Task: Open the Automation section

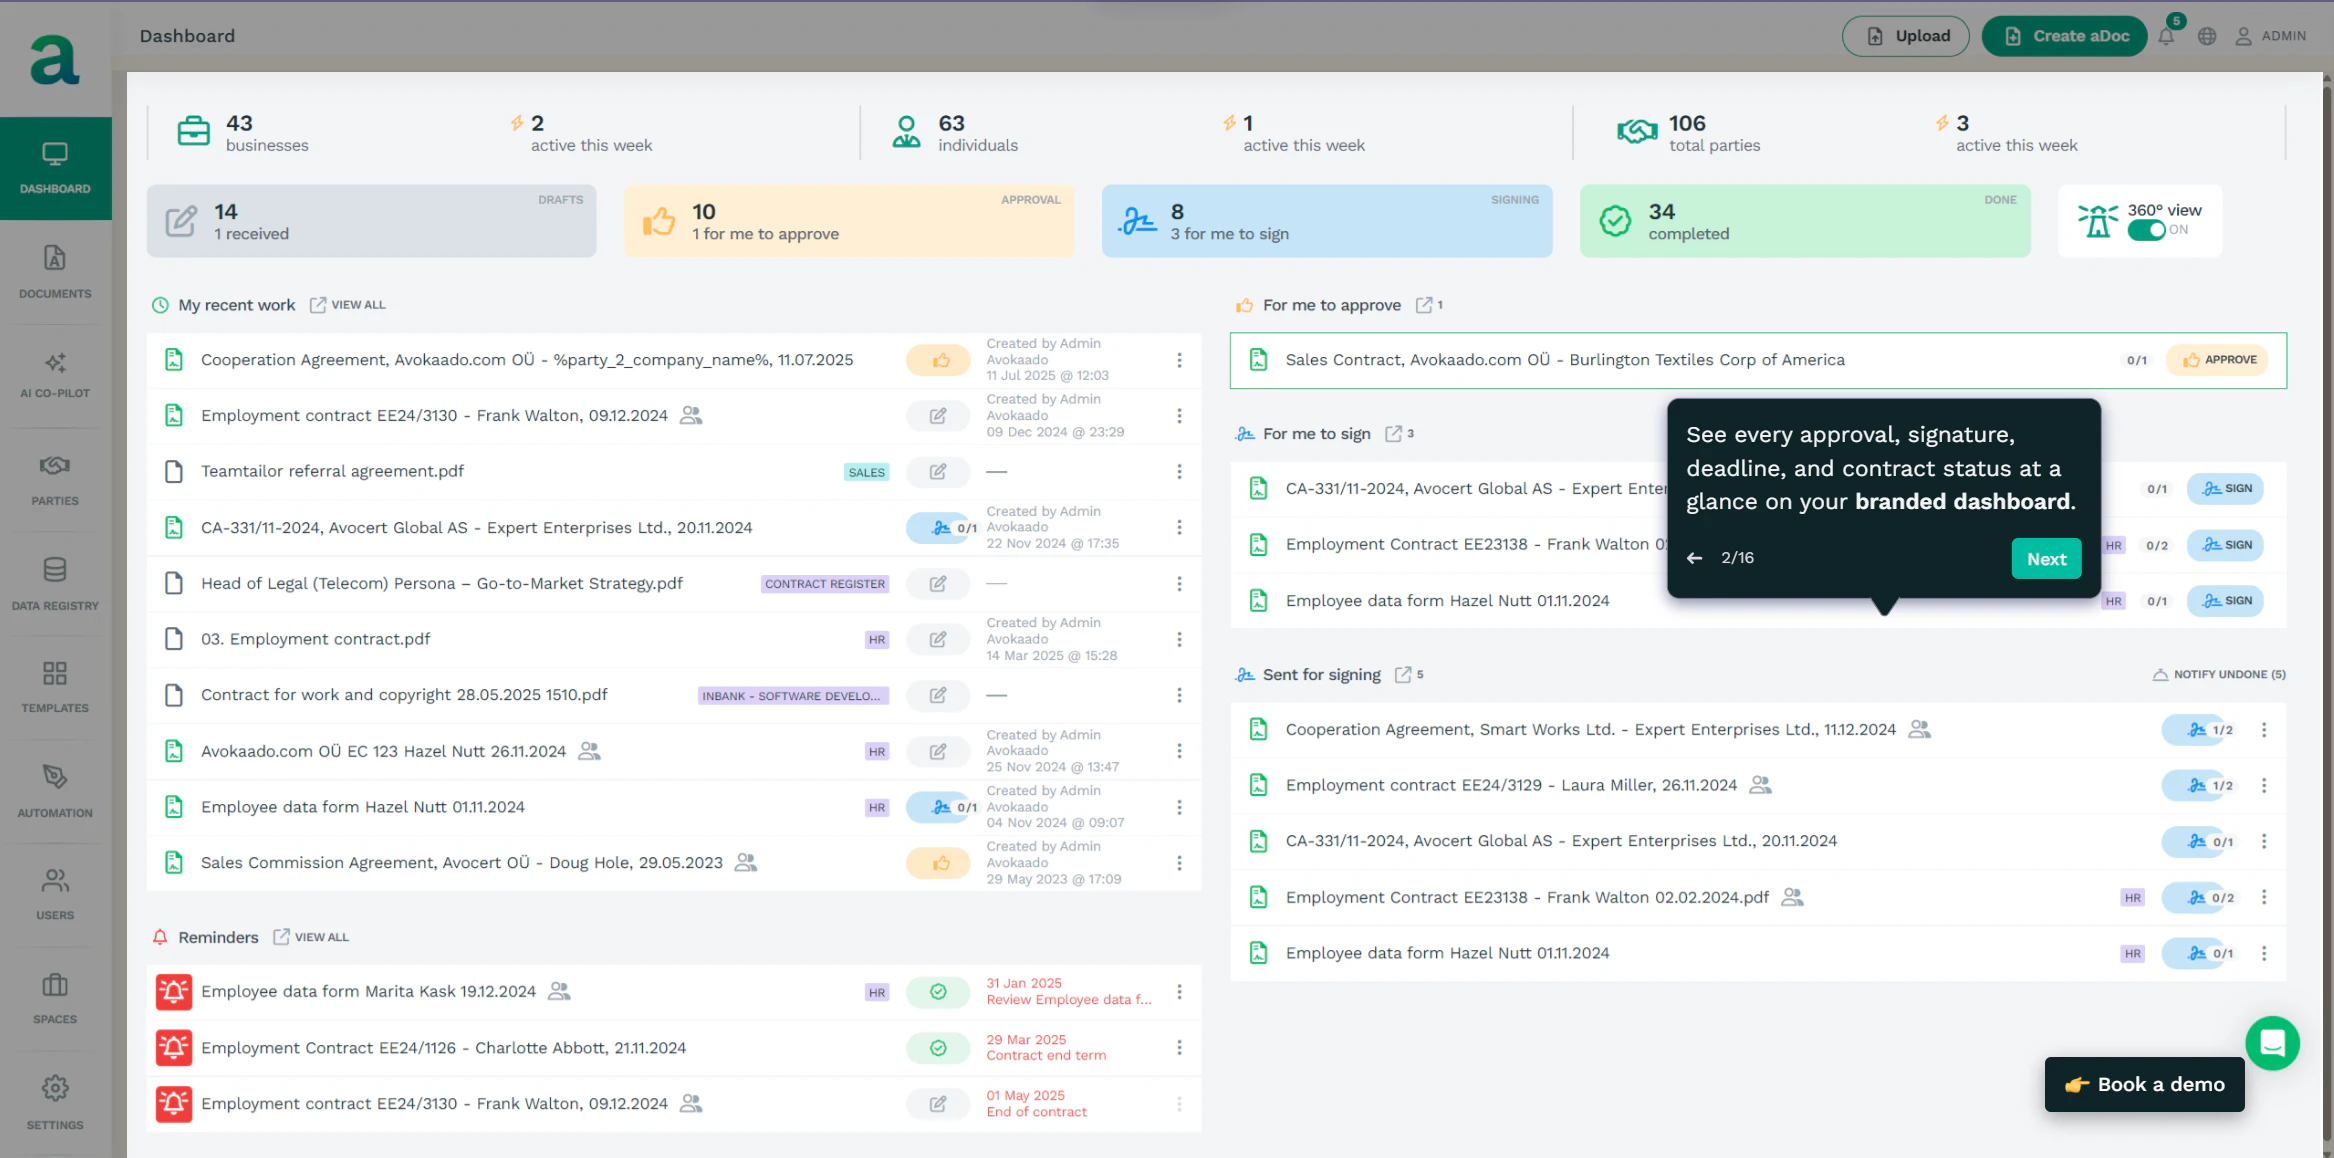Action: point(54,793)
